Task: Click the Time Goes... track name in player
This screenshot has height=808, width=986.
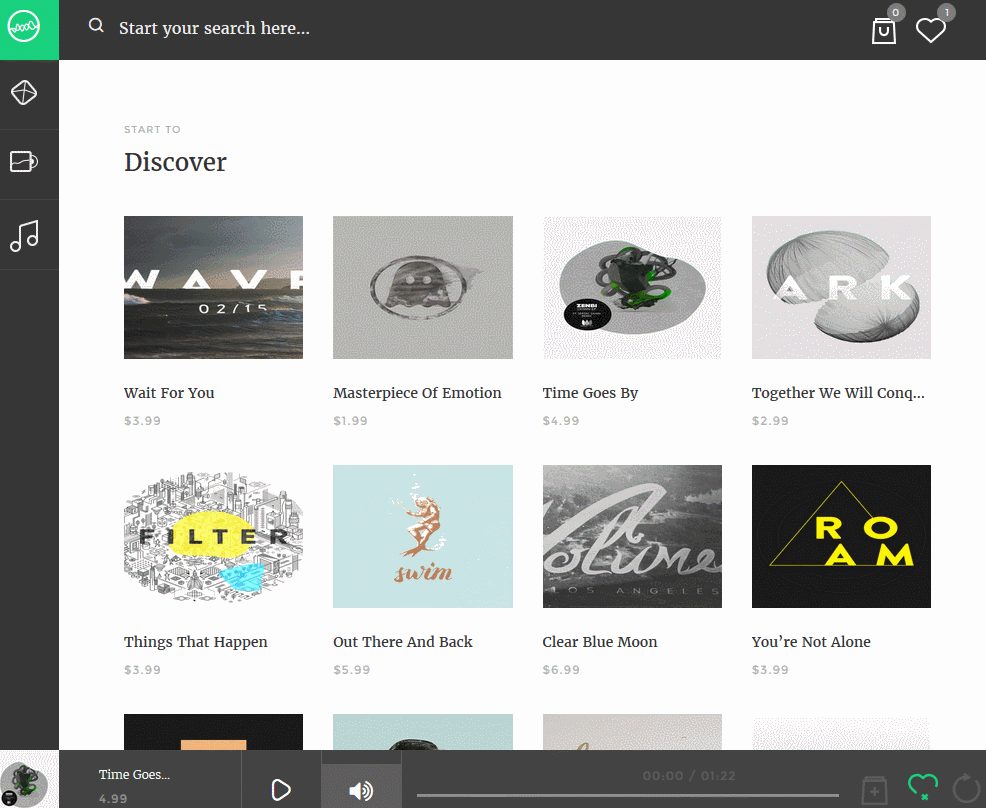Action: [x=135, y=775]
